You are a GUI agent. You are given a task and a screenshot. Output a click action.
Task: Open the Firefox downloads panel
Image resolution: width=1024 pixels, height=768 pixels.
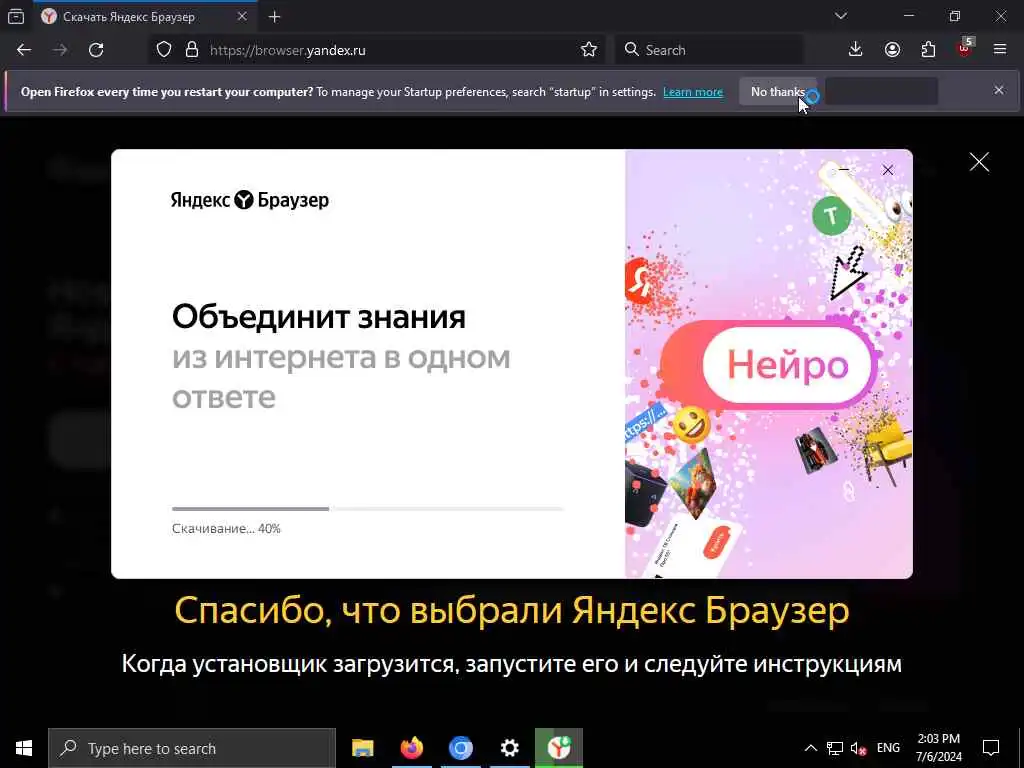(856, 50)
